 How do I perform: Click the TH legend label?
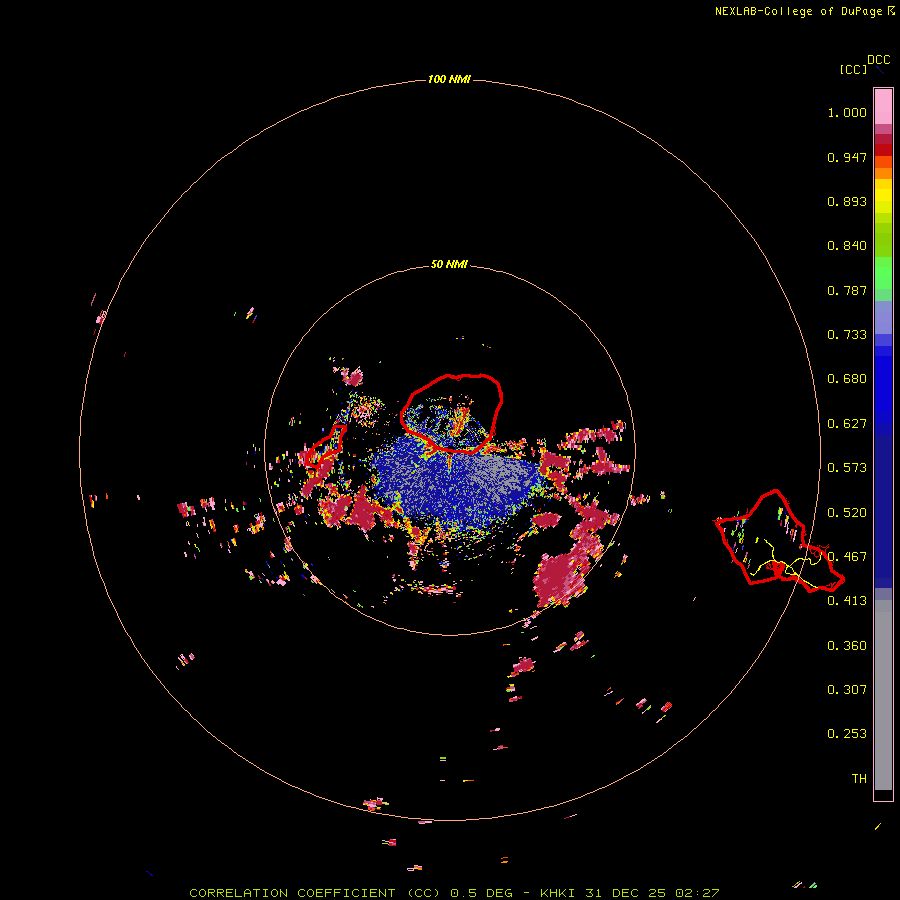coord(859,779)
